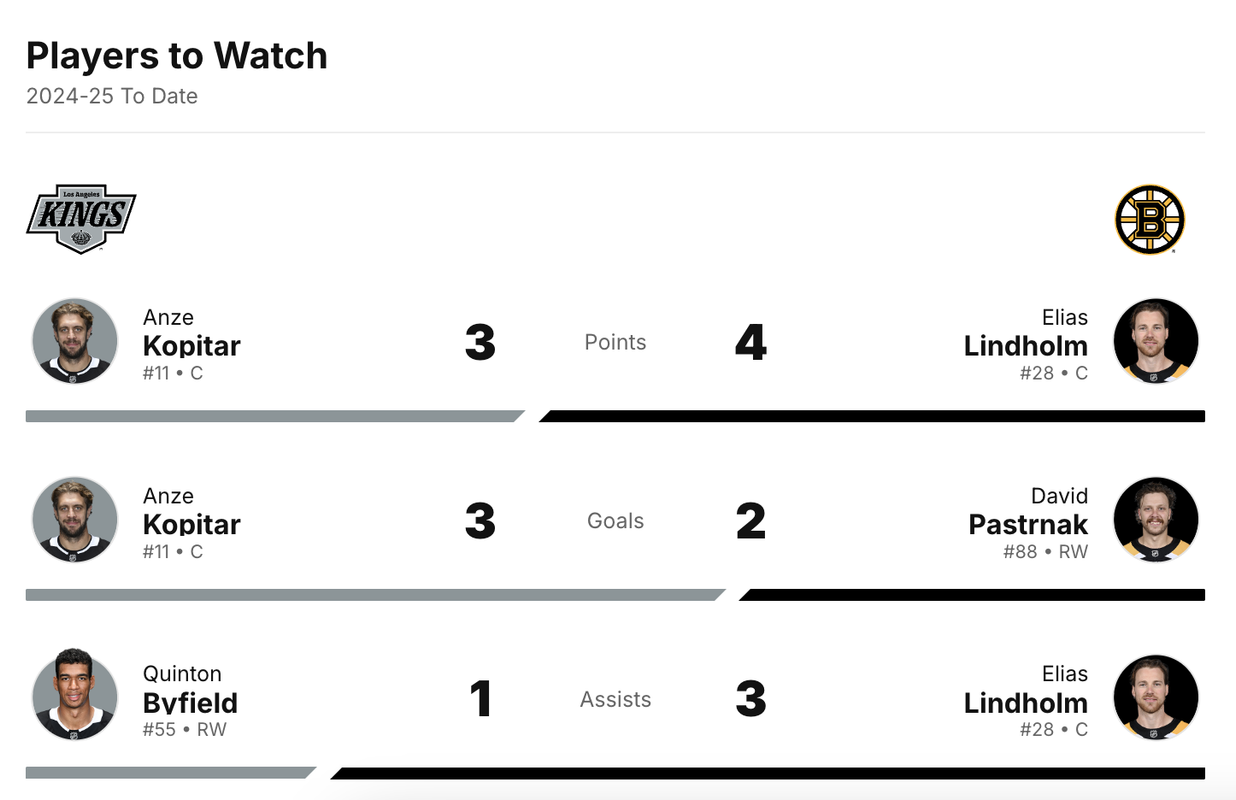Click the Players to Watch heading
Viewport: 1236px width, 800px height.
177,56
